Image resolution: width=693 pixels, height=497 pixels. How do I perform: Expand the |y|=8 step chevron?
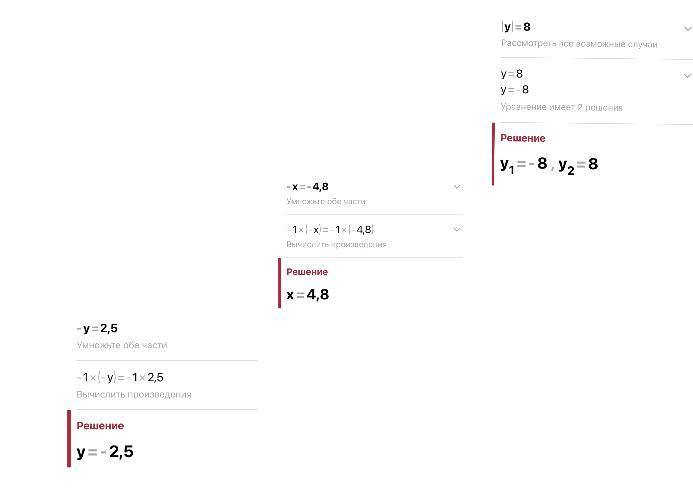point(687,28)
